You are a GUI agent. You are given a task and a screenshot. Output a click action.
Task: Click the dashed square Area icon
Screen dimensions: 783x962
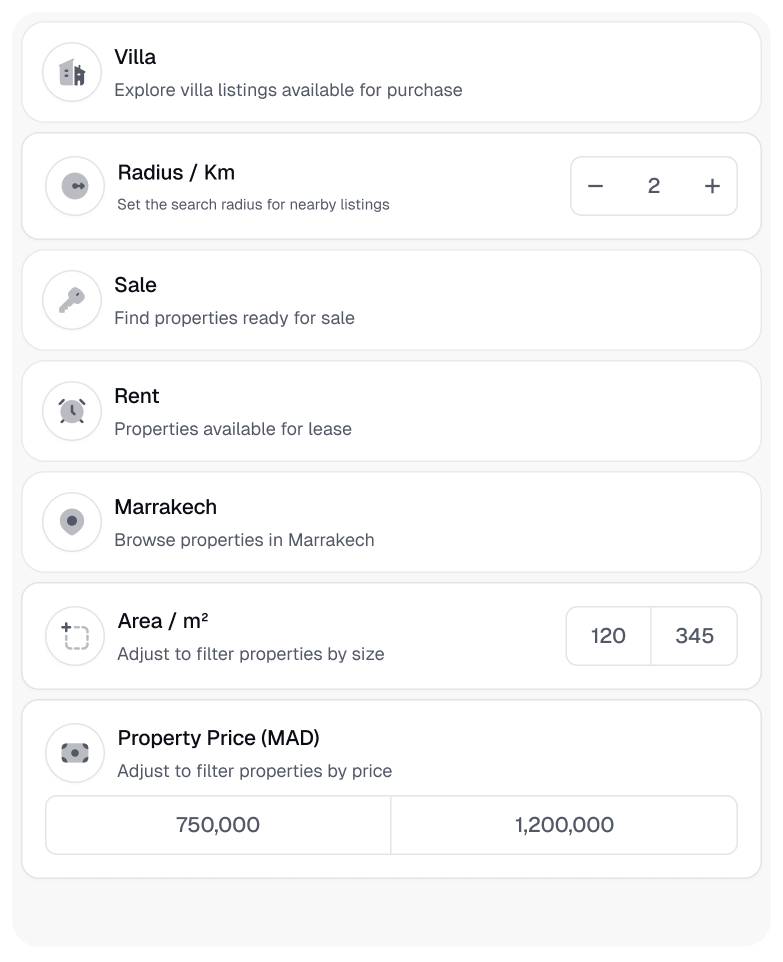pyautogui.click(x=75, y=636)
